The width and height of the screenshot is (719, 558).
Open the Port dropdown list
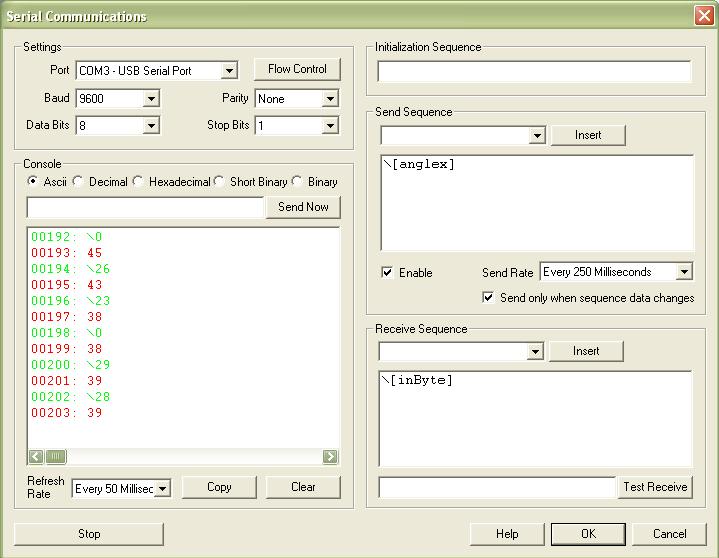229,71
